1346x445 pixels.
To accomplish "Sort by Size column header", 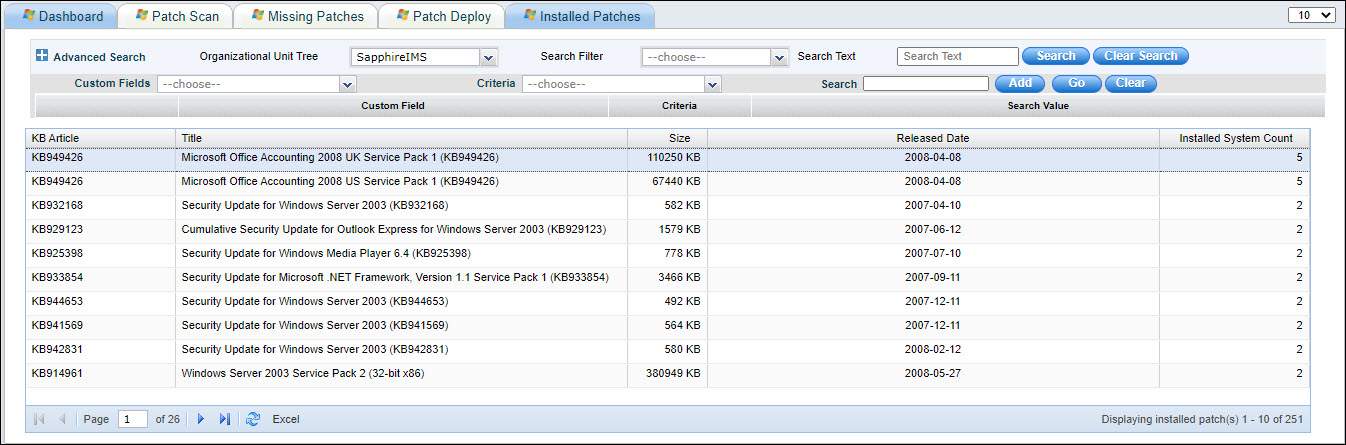I will [667, 138].
